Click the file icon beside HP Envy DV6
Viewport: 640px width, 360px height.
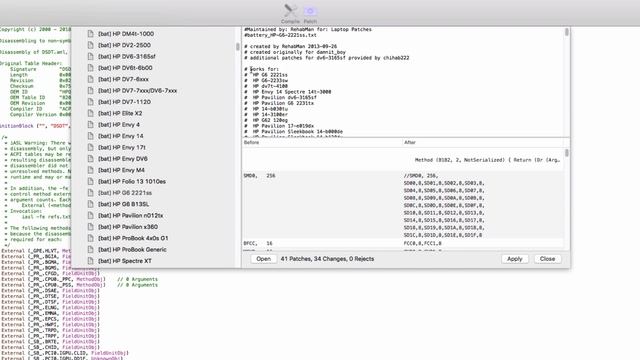point(91,159)
